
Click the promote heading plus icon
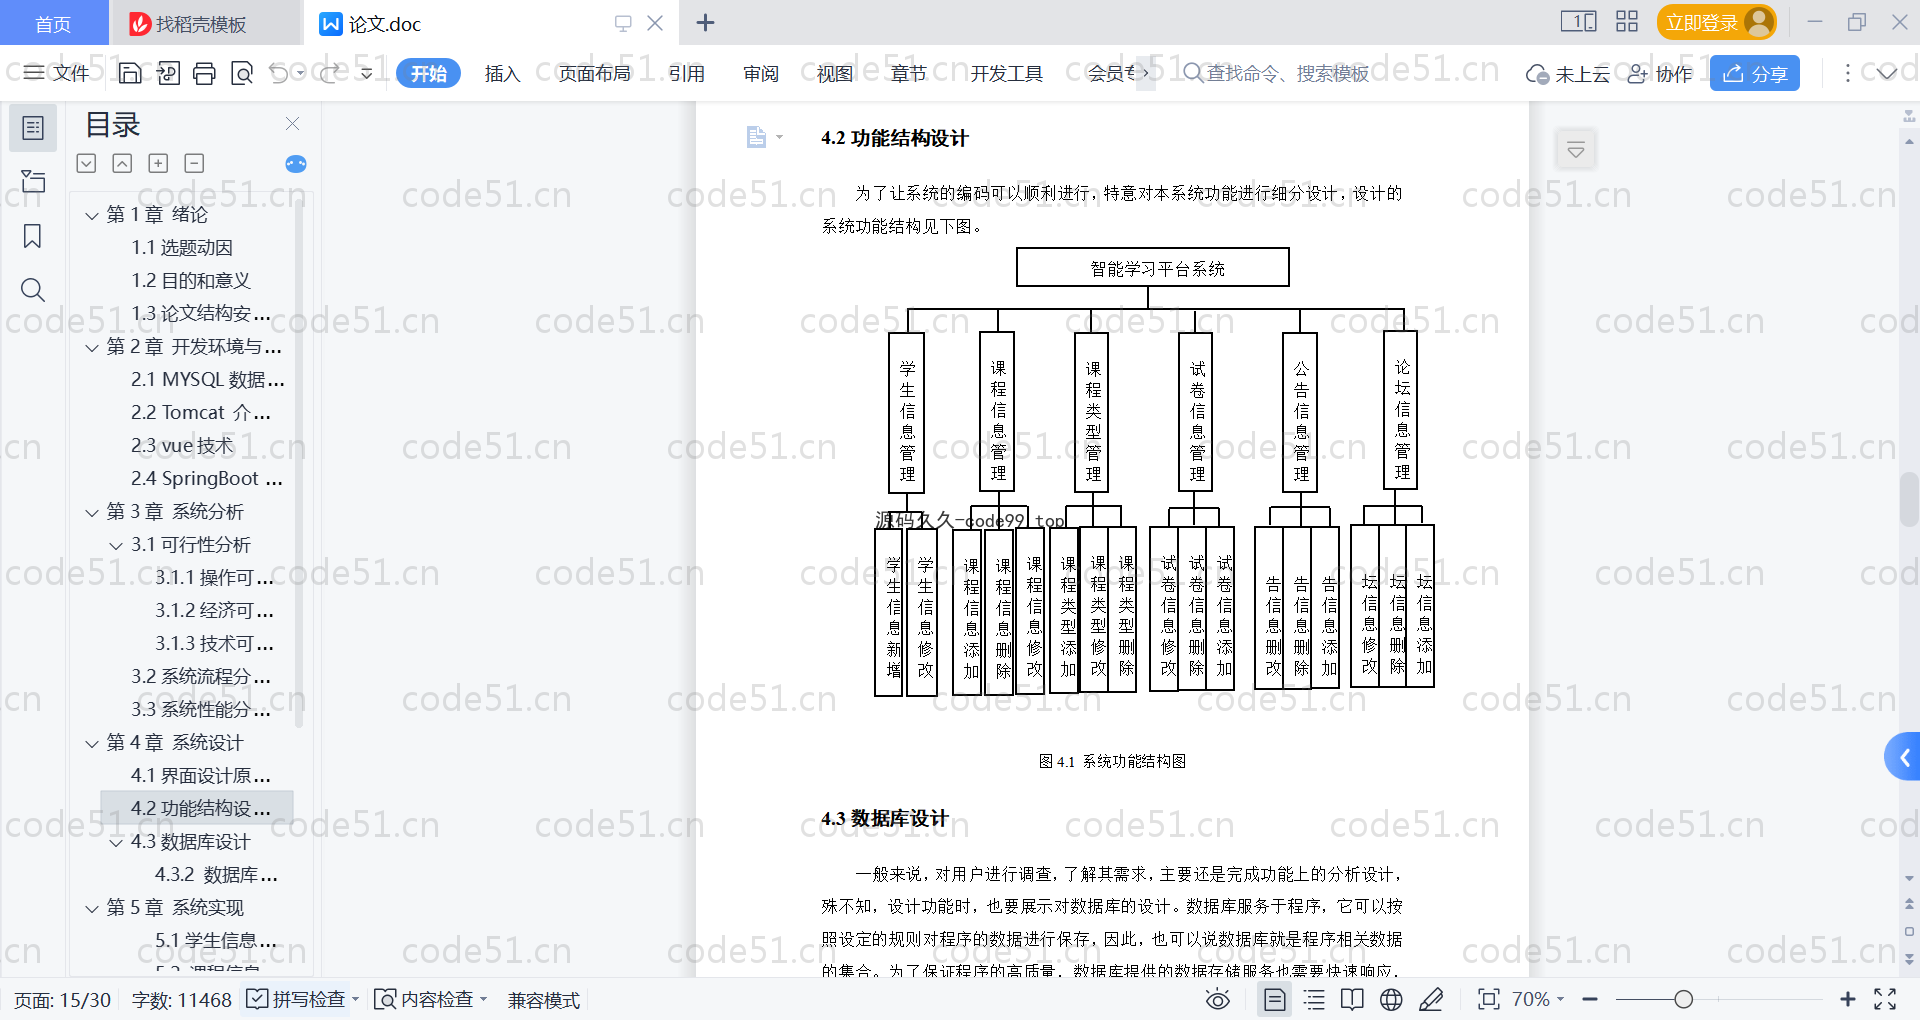coord(158,163)
